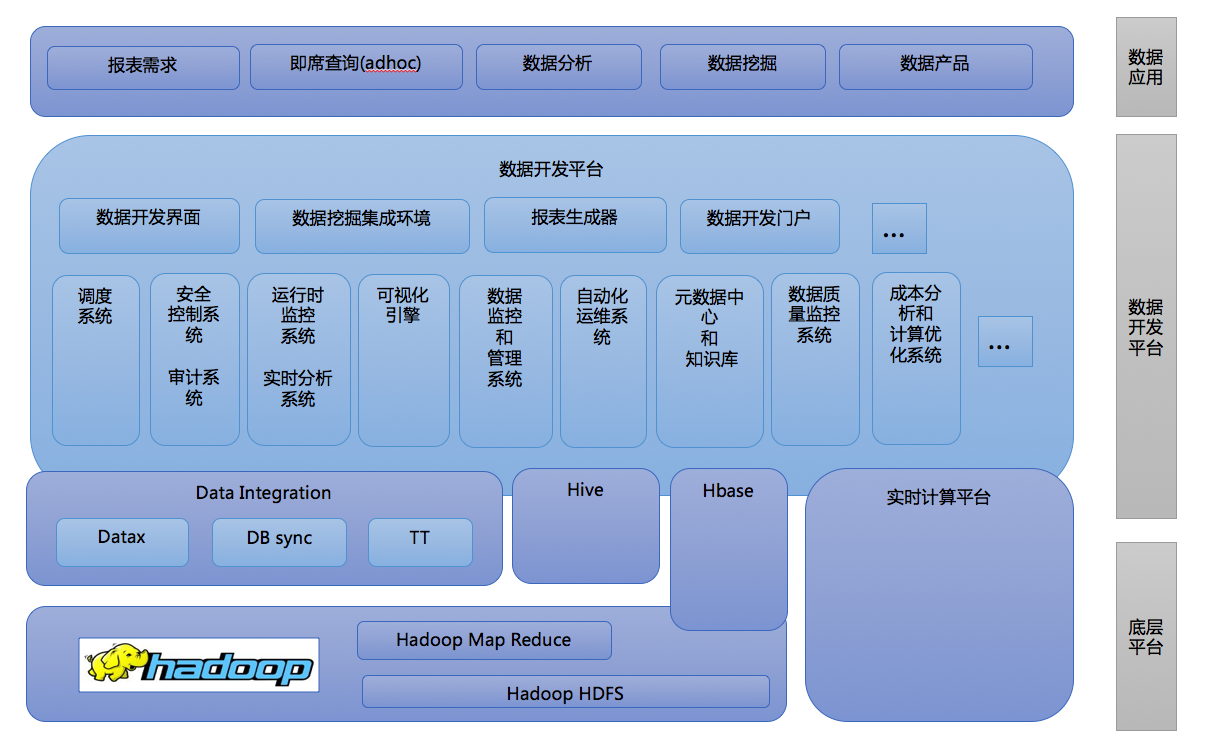Select the grey 数据开发平台 side label
The height and width of the screenshot is (740, 1214).
[x=1146, y=327]
